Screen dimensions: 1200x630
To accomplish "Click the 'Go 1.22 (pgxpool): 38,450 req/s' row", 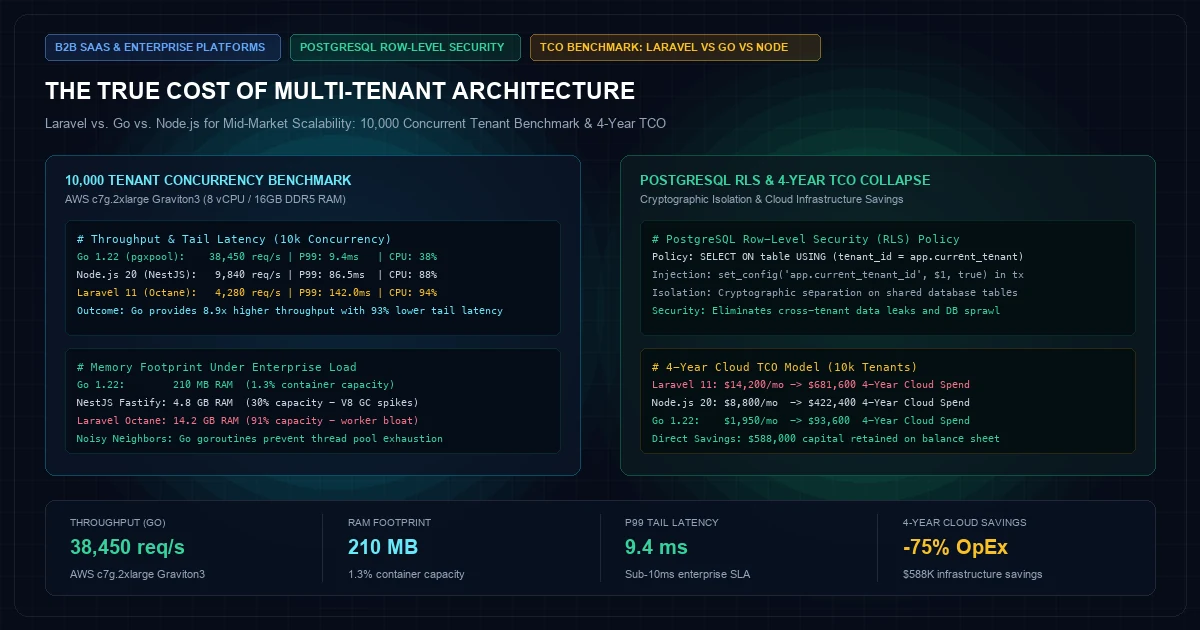I will click(x=256, y=257).
